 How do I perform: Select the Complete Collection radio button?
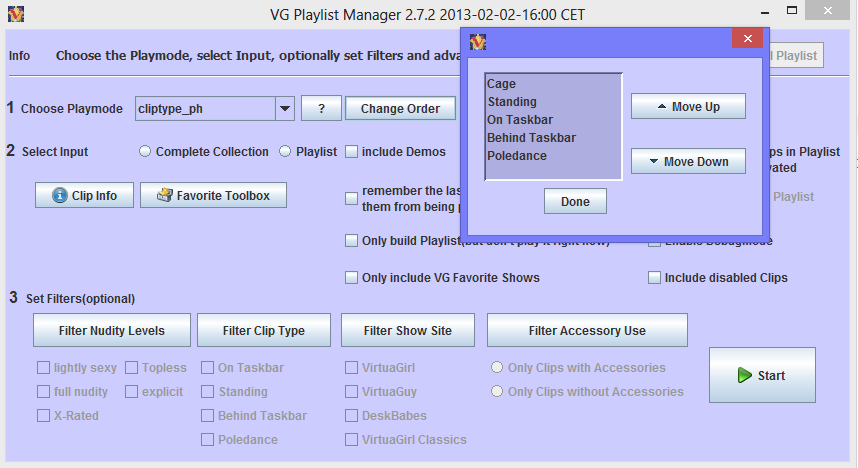pos(145,152)
